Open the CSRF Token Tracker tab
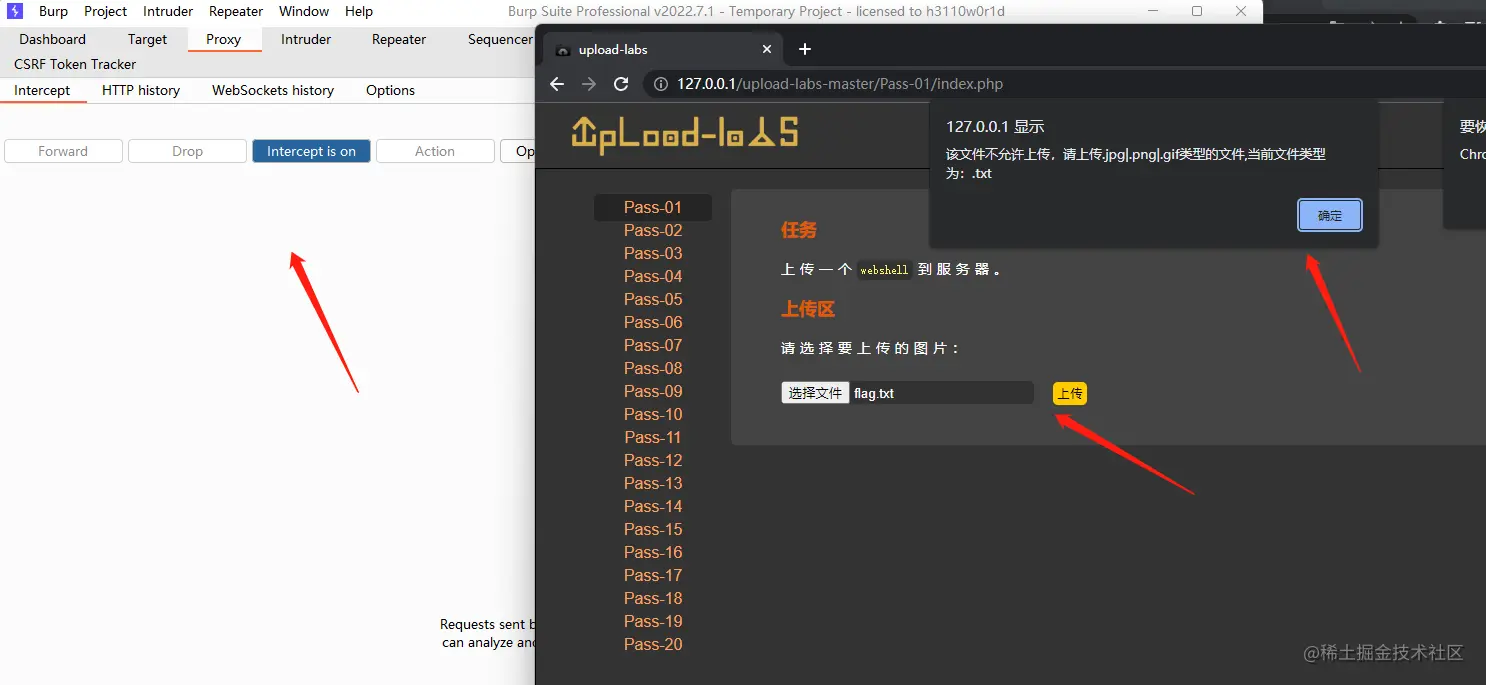Viewport: 1486px width, 685px height. point(75,64)
